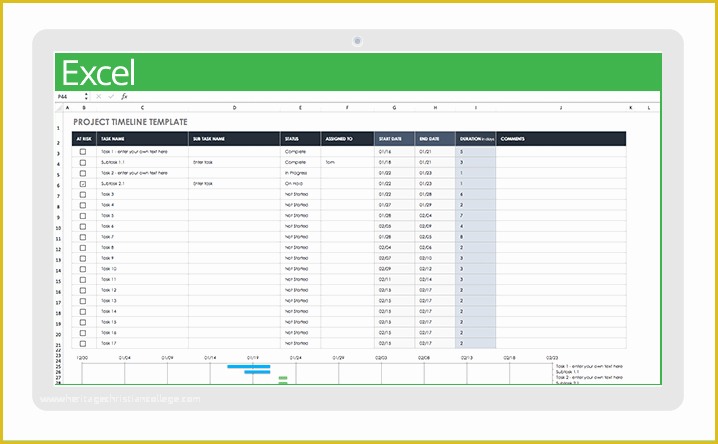Screen dimensions: 718x444
Task: Select the 01/16 start date cell
Action: pyautogui.click(x=394, y=152)
